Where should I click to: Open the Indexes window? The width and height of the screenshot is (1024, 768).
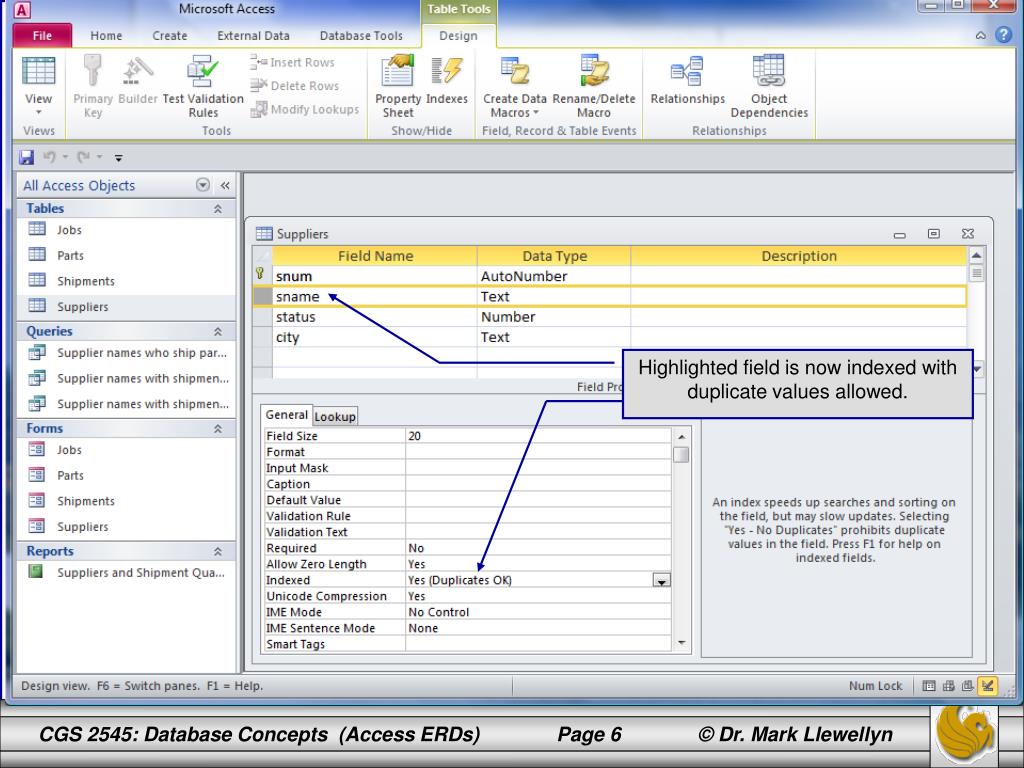click(447, 81)
